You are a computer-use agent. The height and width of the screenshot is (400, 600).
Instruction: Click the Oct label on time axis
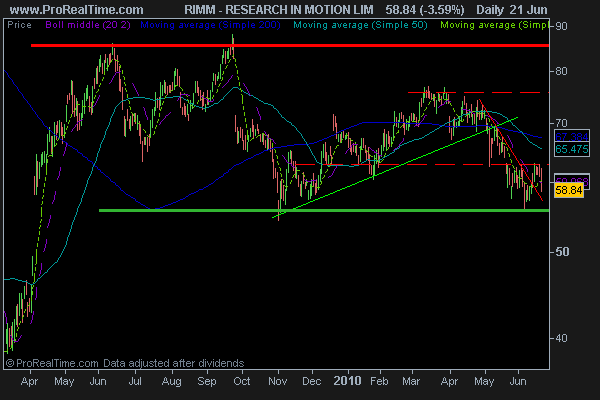pos(241,381)
